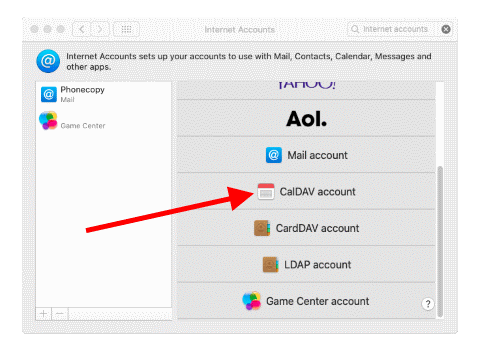Screen dimensions: 480x361
Task: Click the CalDAV calendar icon
Action: (x=266, y=192)
